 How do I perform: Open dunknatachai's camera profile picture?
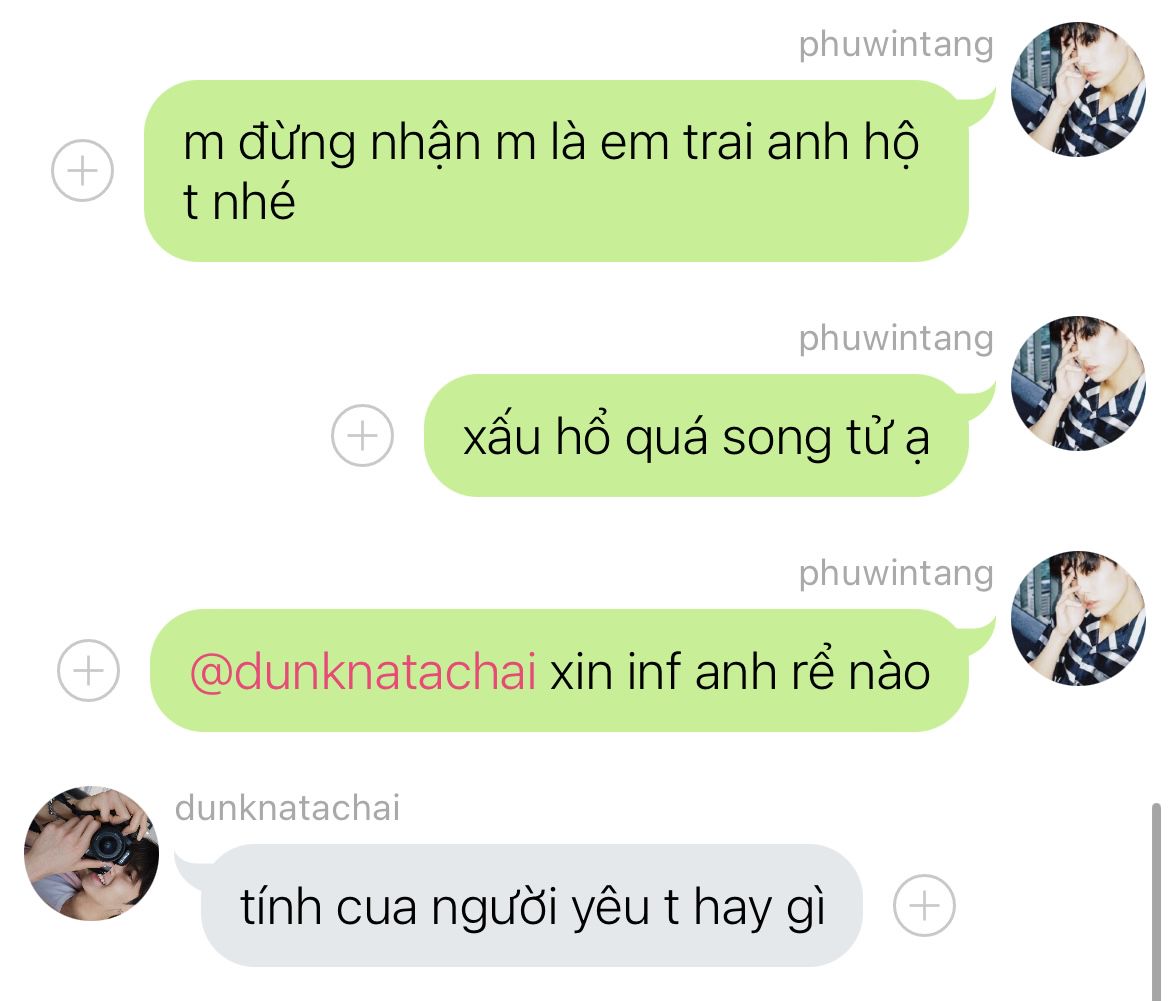click(x=91, y=853)
